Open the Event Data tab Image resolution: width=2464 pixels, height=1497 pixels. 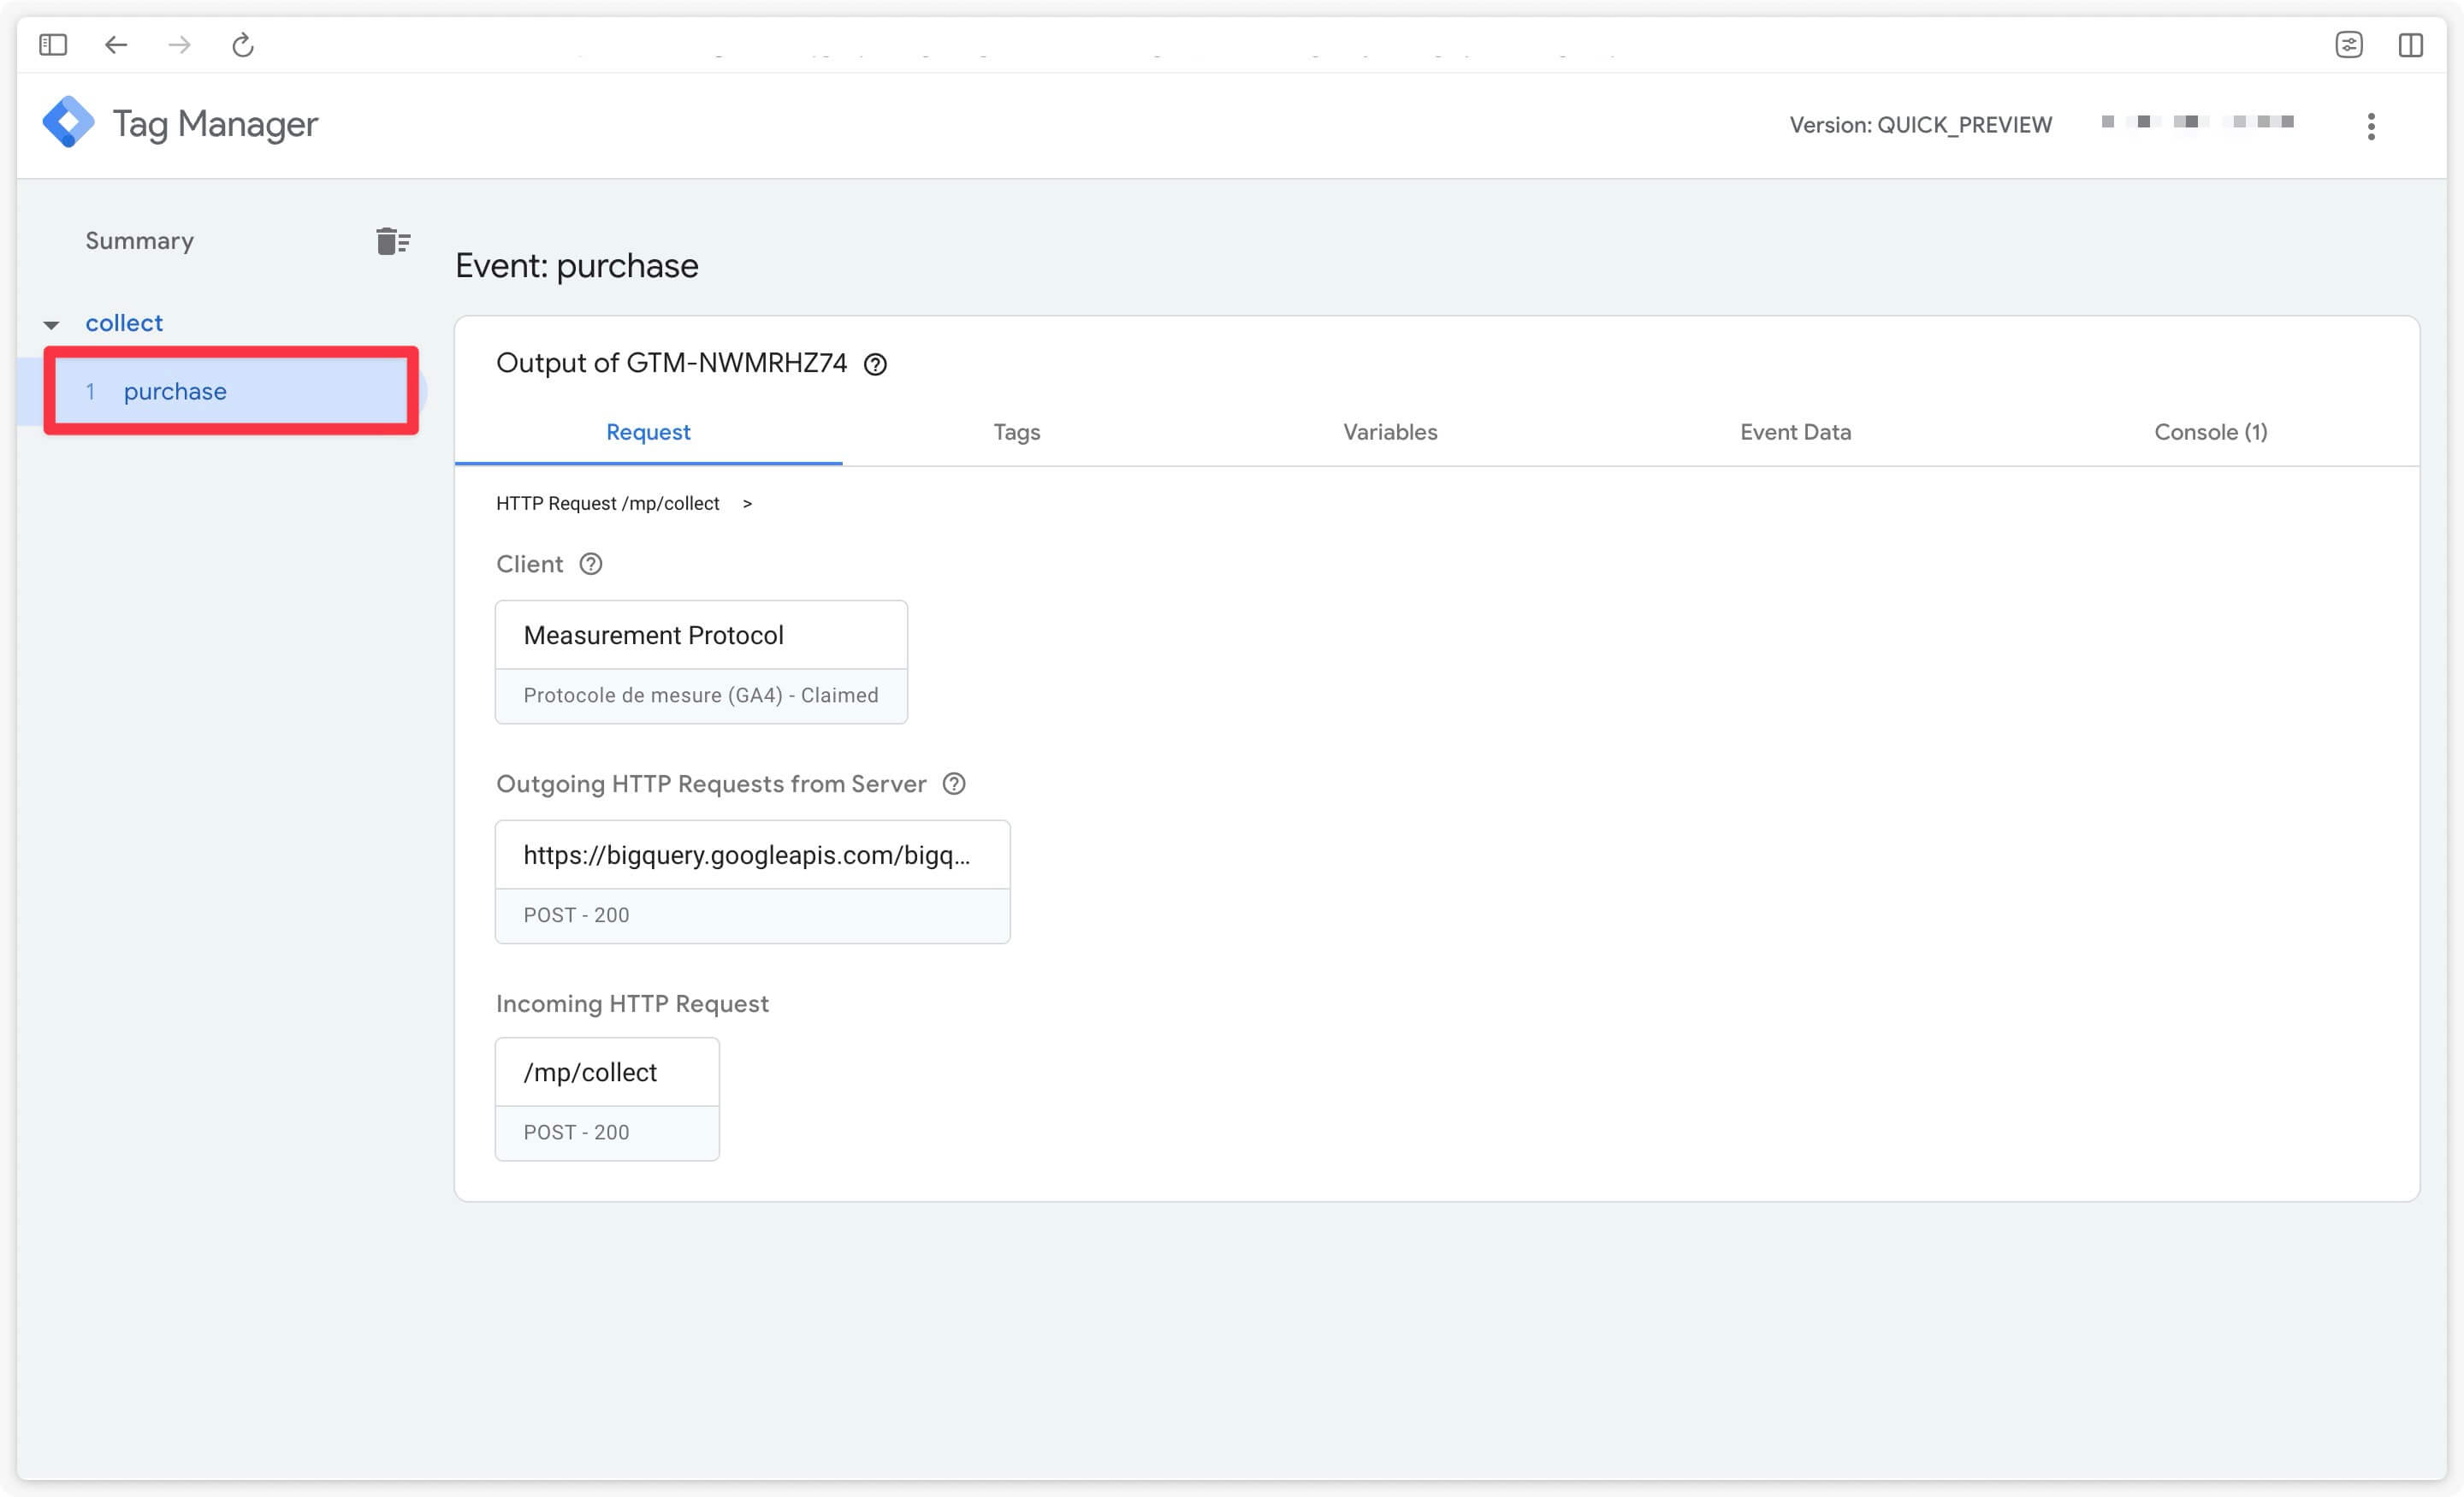pyautogui.click(x=1795, y=432)
